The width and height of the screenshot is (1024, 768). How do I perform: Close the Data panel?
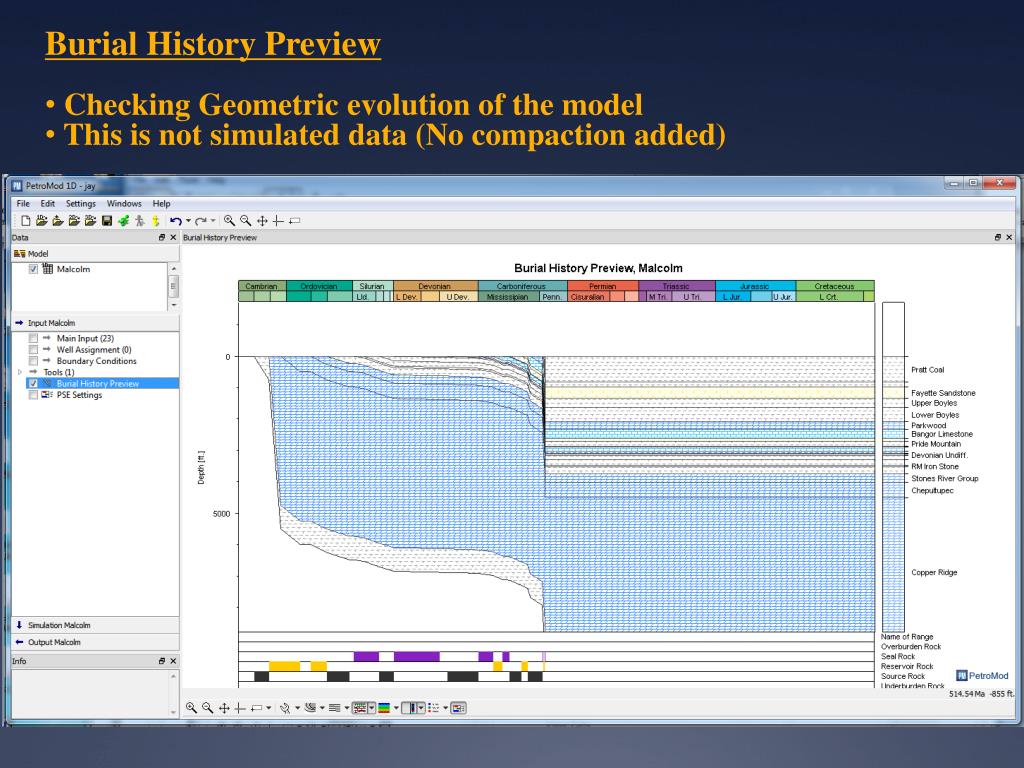[x=173, y=238]
